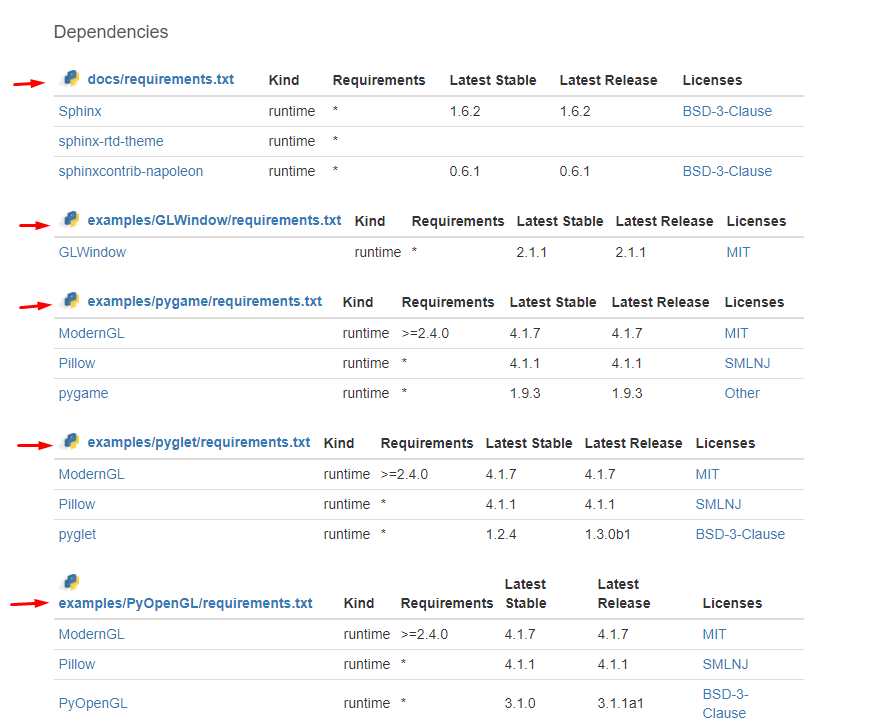This screenshot has height=718, width=877.
Task: Click Licenses header in PyOpenGL table
Action: pos(733,603)
